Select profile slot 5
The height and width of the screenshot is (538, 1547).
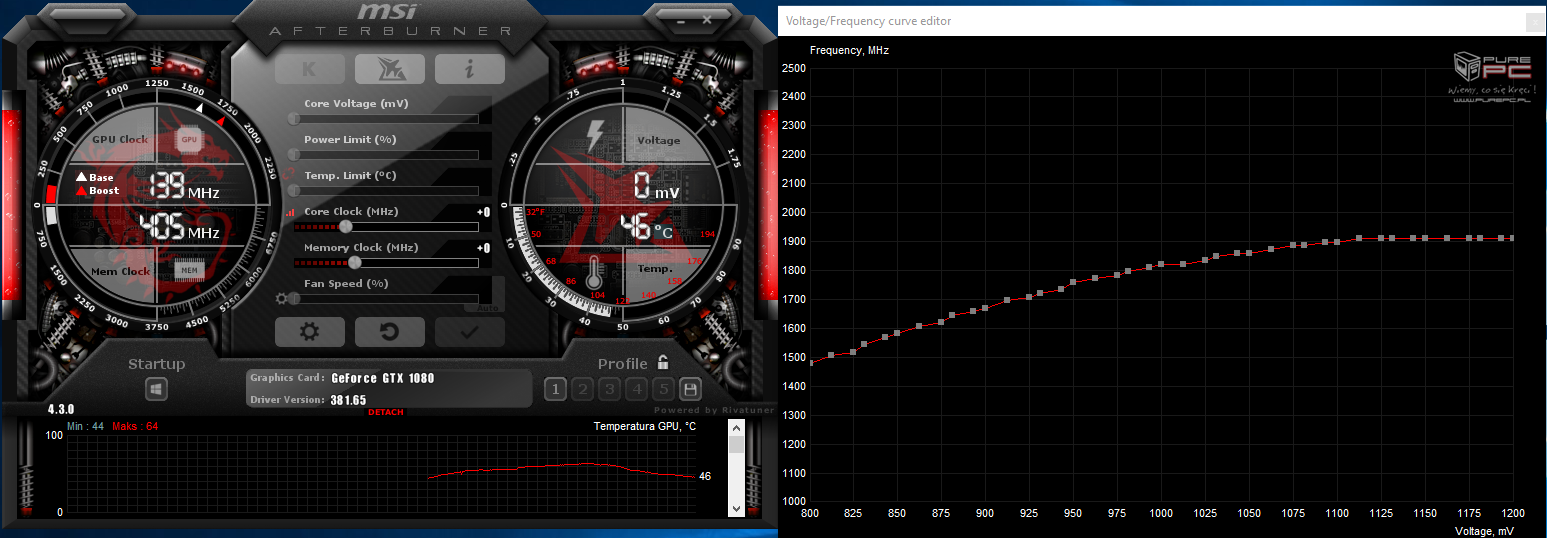click(x=663, y=389)
